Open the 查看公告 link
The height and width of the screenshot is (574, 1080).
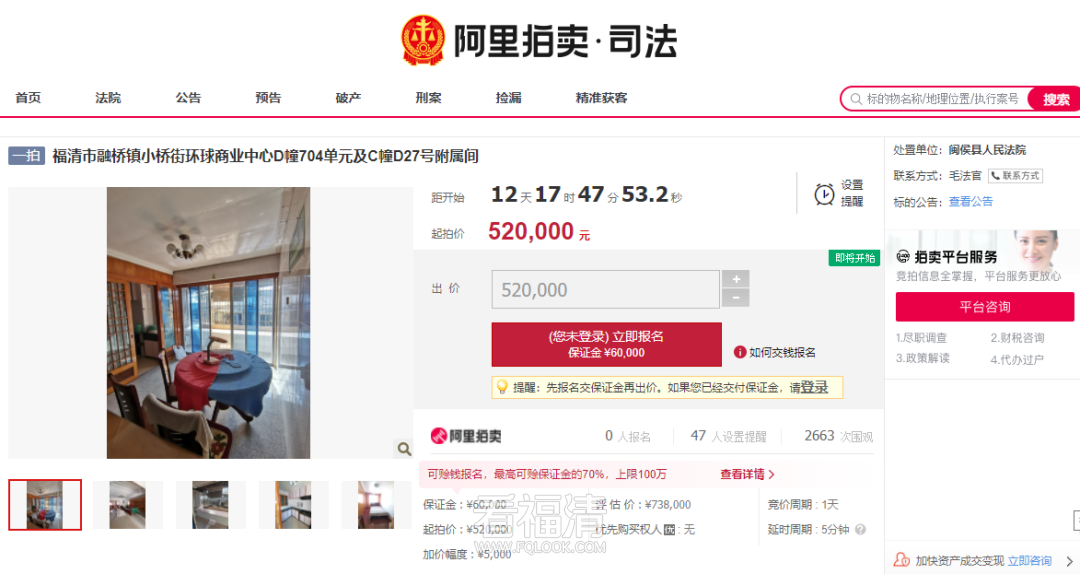tap(970, 202)
